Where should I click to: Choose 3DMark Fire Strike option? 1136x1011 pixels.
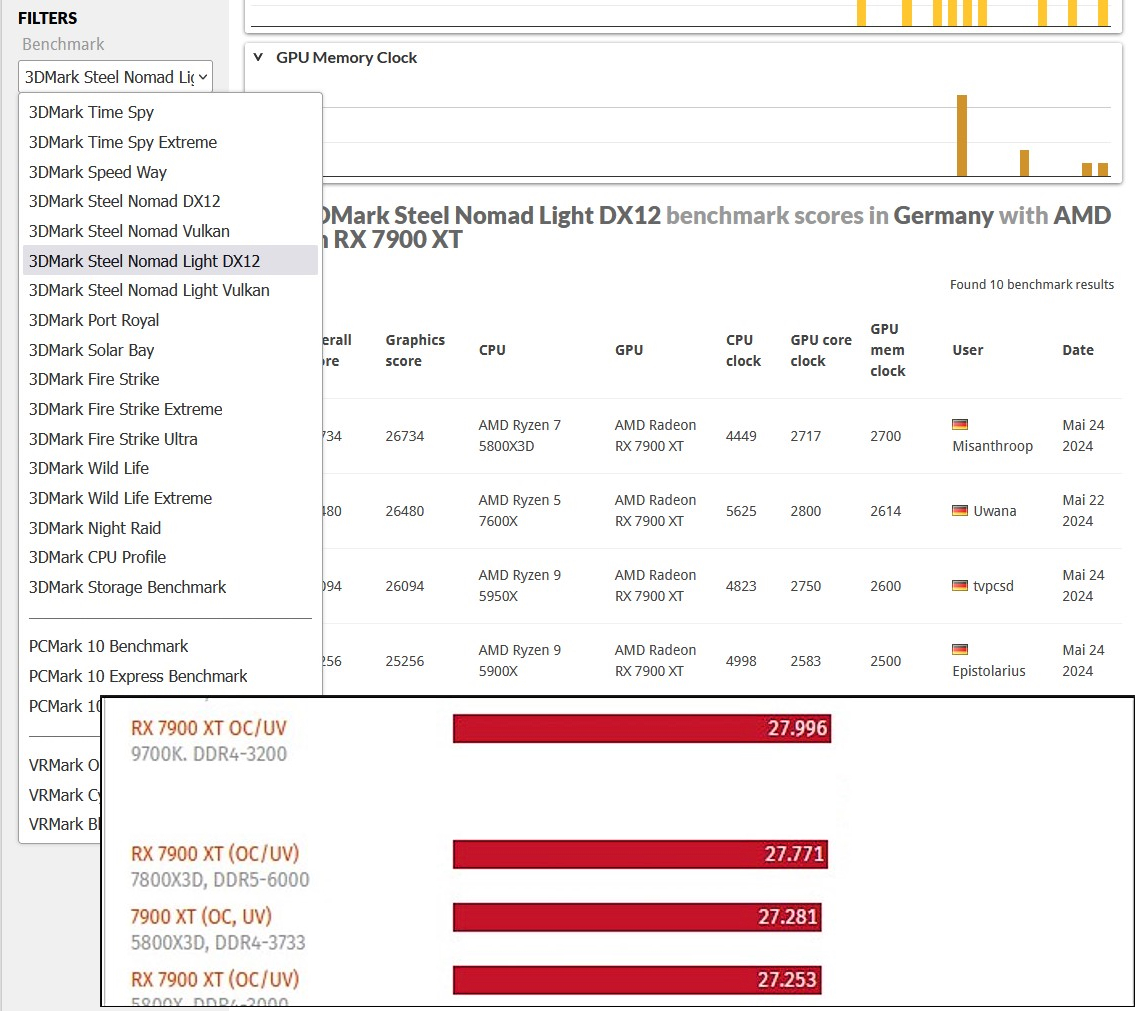pyautogui.click(x=94, y=379)
